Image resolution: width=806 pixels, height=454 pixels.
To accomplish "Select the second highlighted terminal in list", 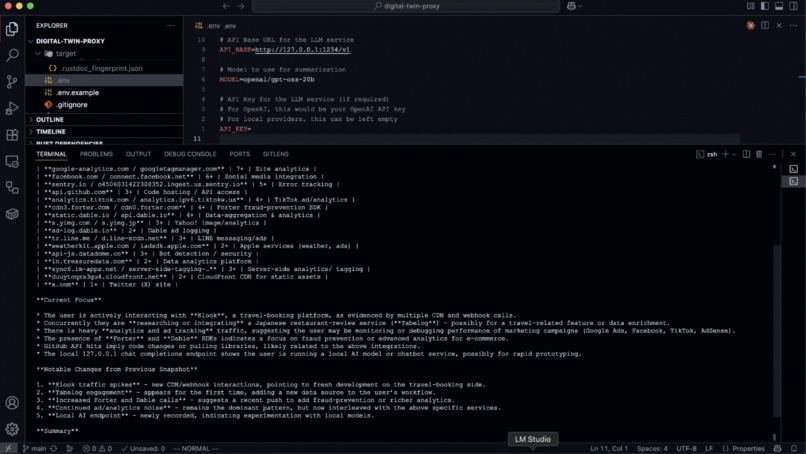I will coord(794,181).
